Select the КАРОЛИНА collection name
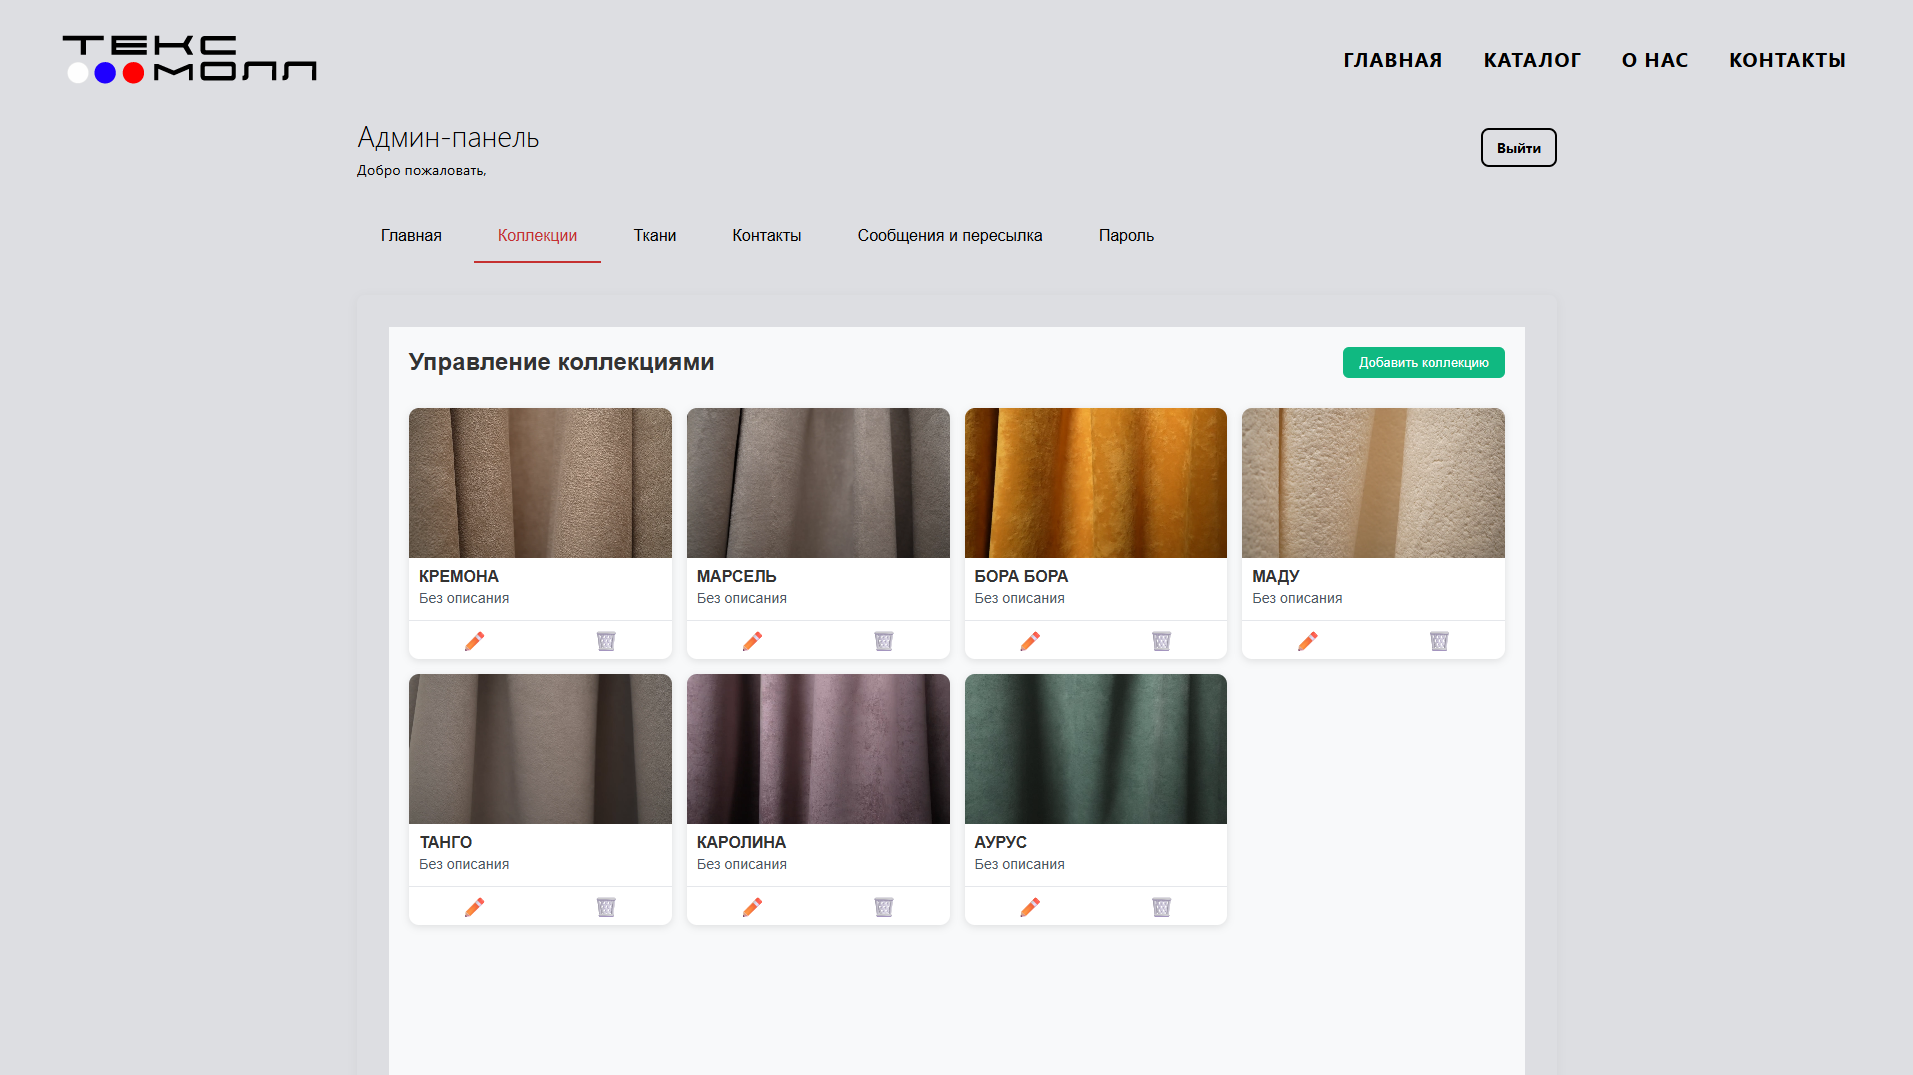This screenshot has width=1913, height=1075. pyautogui.click(x=741, y=842)
